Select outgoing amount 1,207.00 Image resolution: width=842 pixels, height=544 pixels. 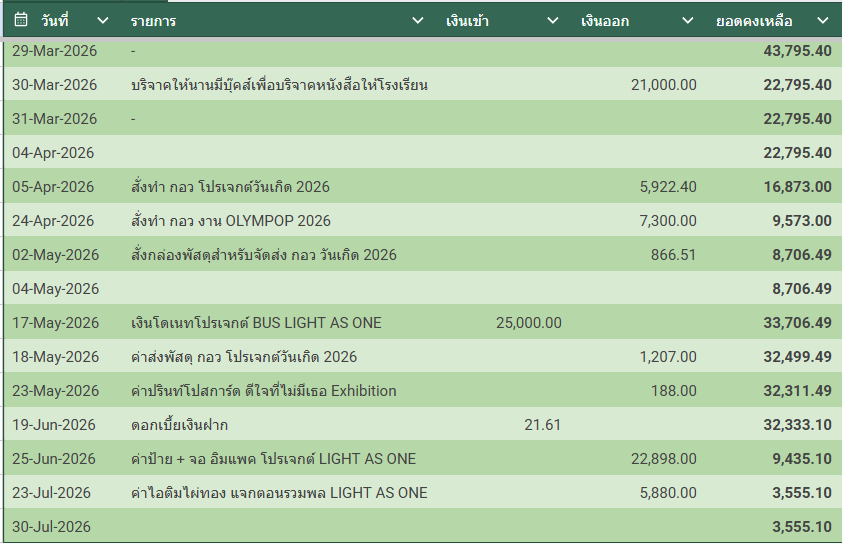tap(668, 357)
